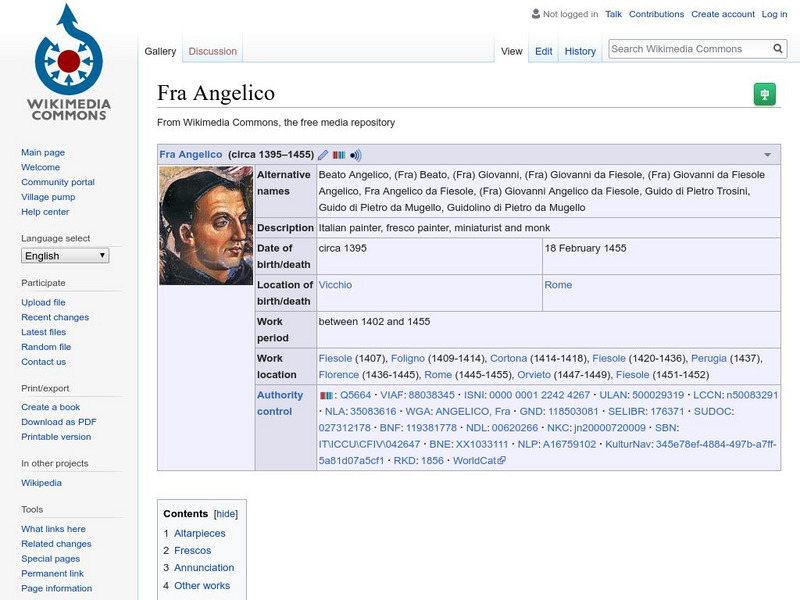
Task: Open the Authority control link
Action: click(280, 403)
